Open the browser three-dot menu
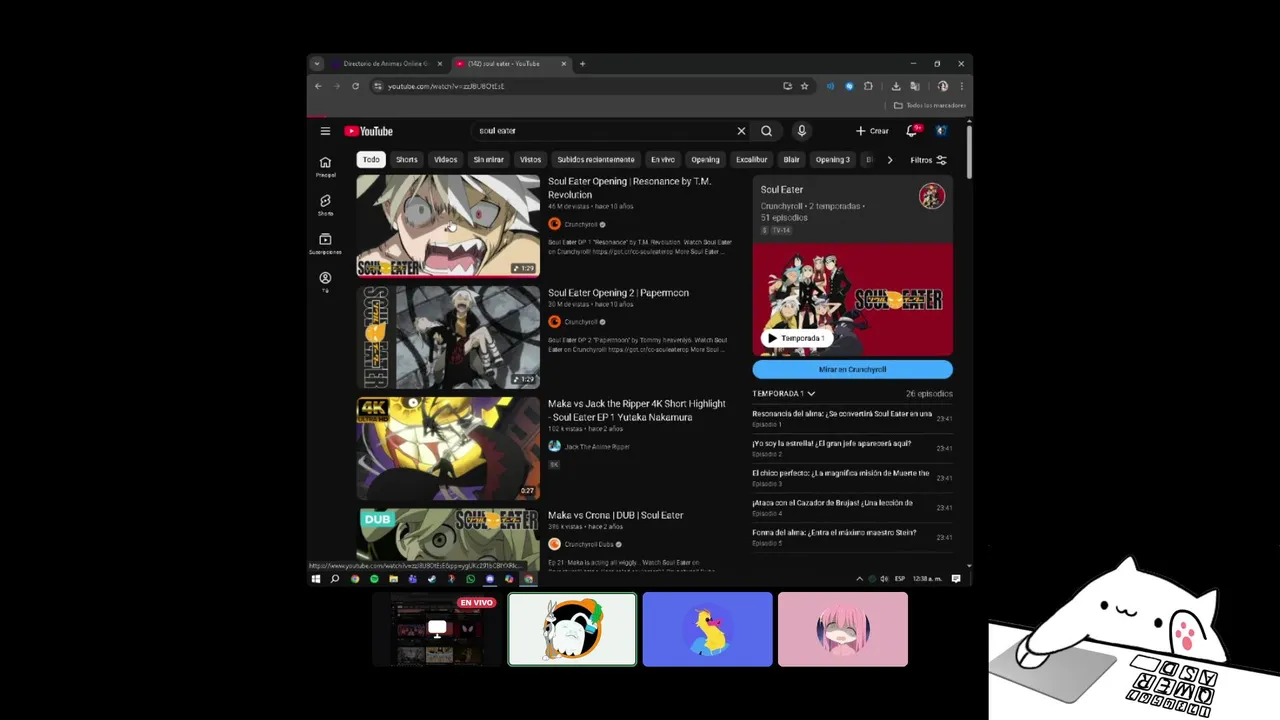1280x720 pixels. click(961, 86)
